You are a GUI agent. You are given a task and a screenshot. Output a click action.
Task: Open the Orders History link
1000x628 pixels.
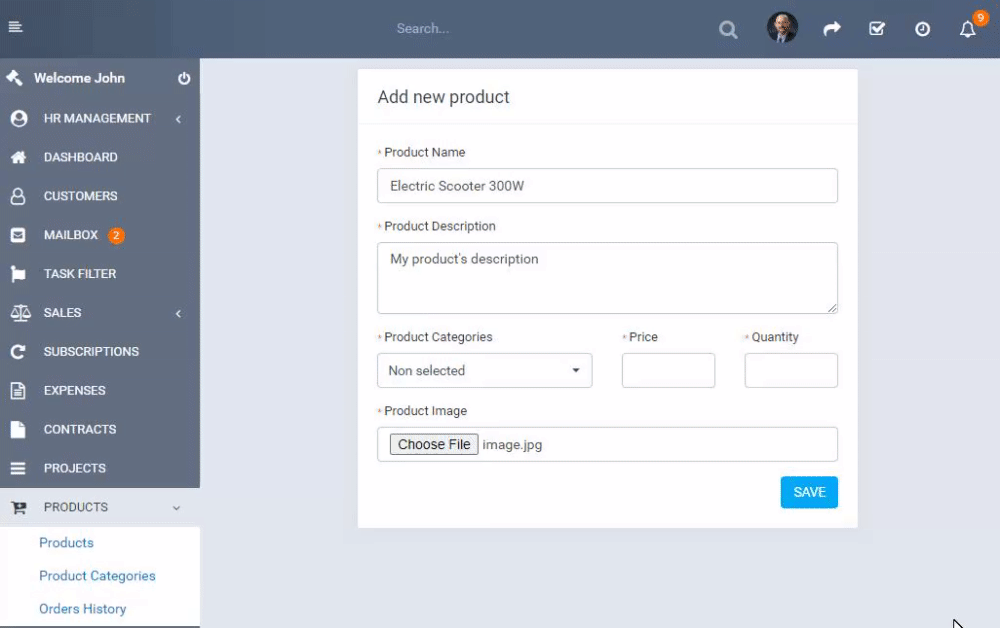(82, 609)
